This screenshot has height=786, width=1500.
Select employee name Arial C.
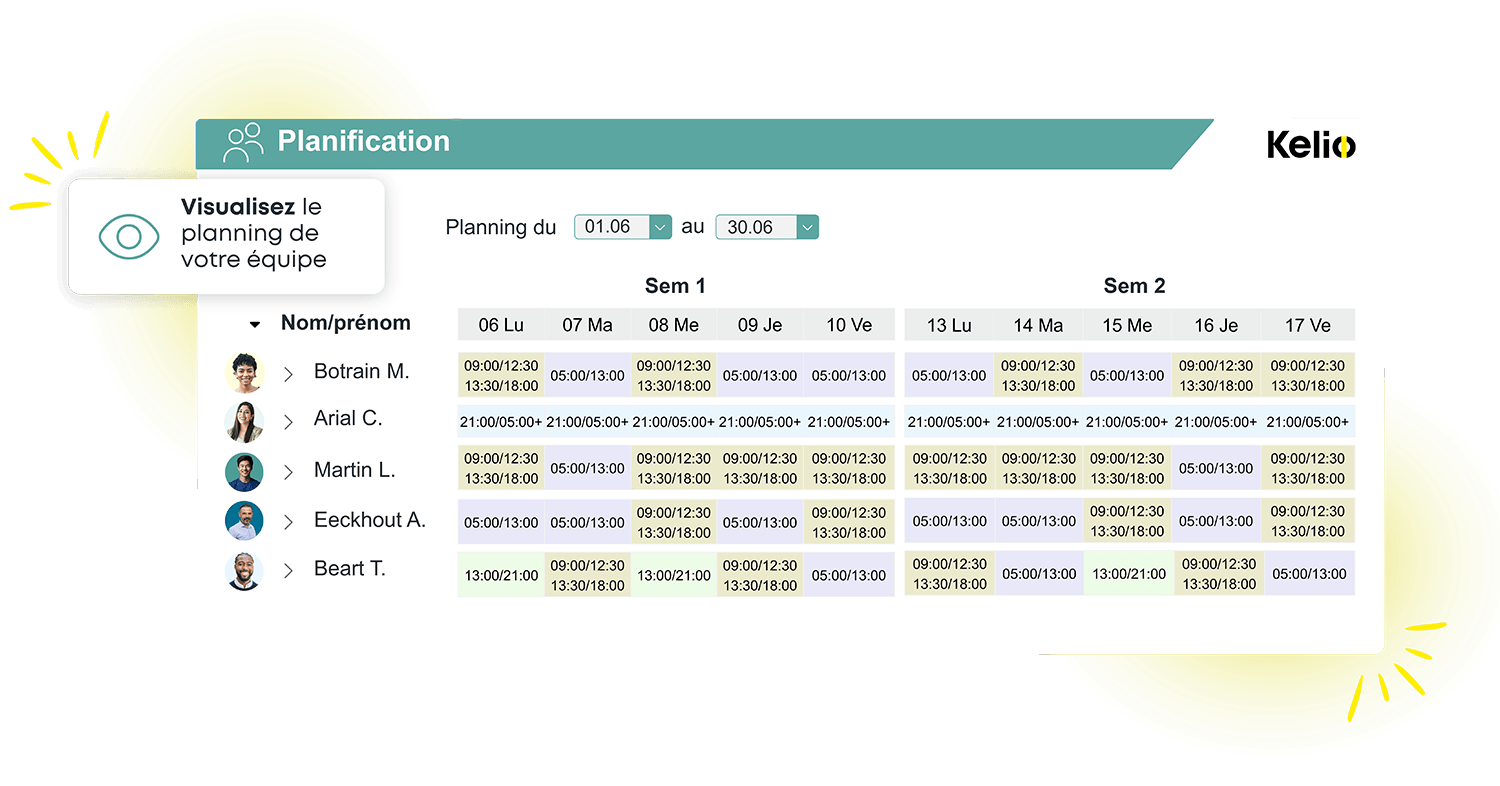[x=348, y=418]
